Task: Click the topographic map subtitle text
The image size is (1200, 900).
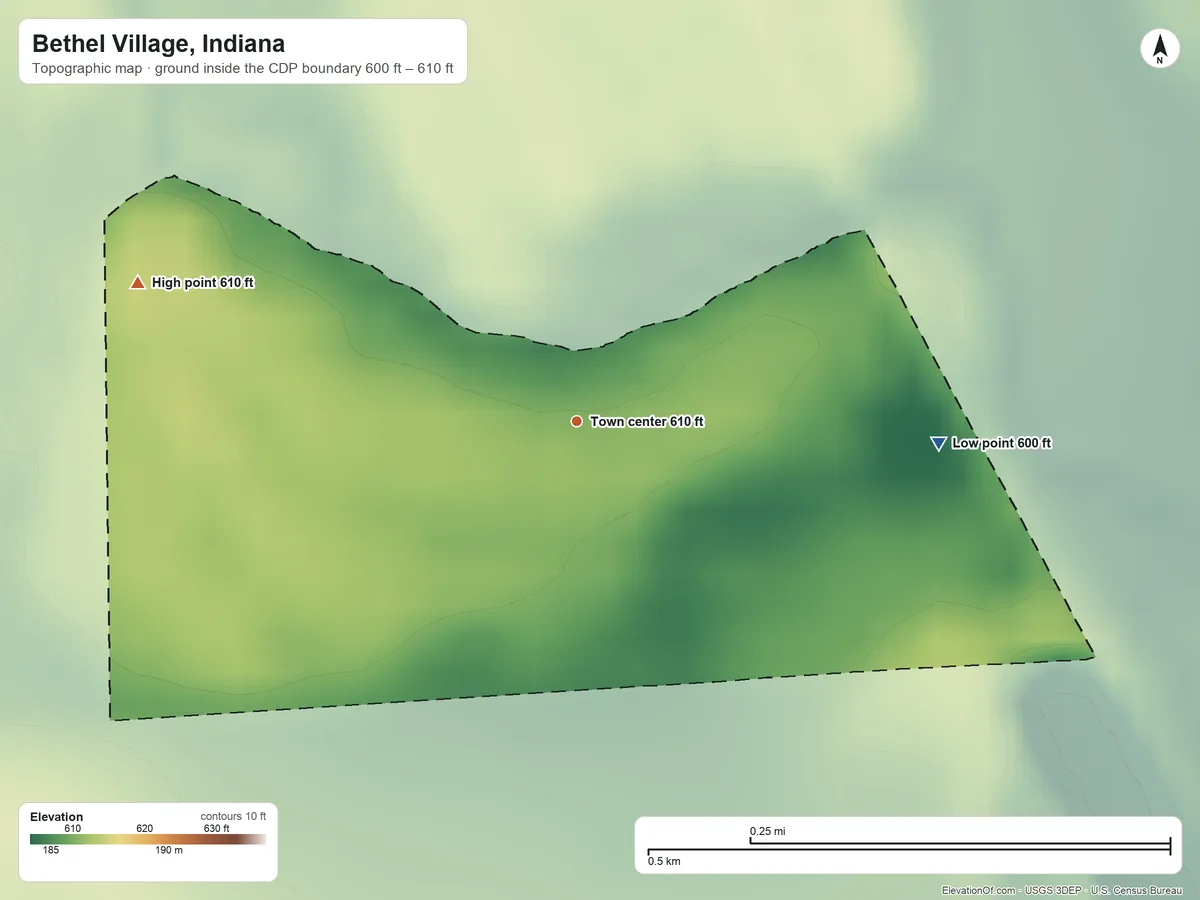Action: (x=243, y=71)
